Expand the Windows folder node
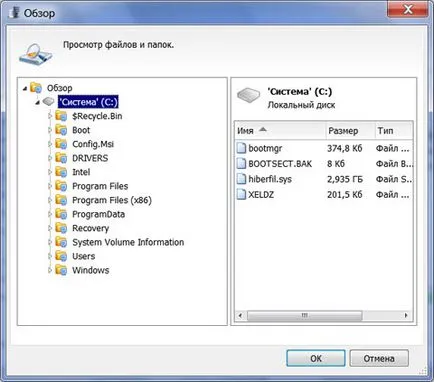434x382 pixels. point(50,270)
